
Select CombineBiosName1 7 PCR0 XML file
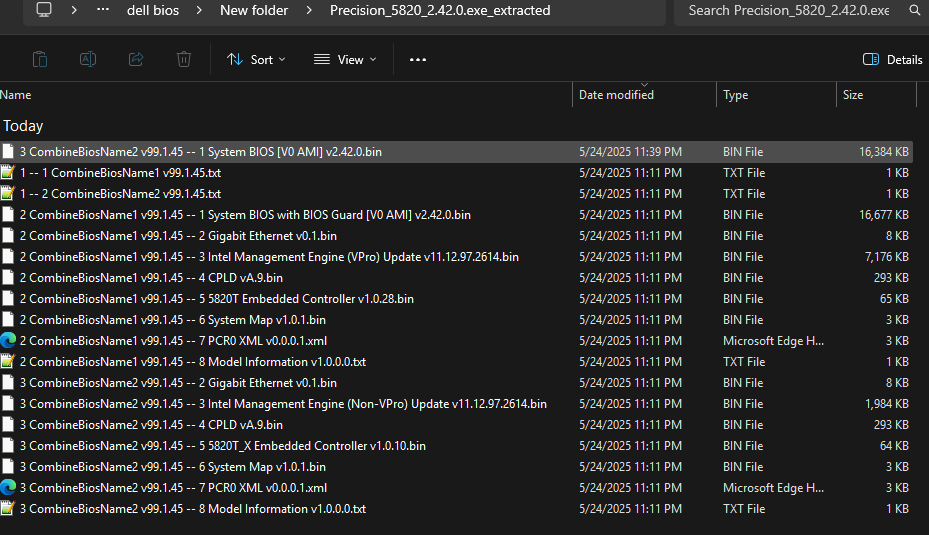(456, 341)
